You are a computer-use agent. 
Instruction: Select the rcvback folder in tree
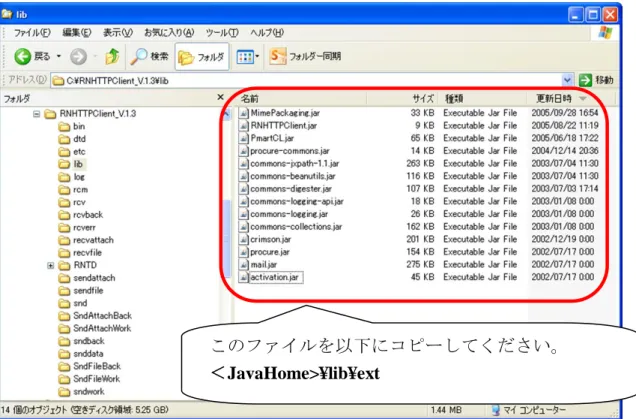[81, 215]
